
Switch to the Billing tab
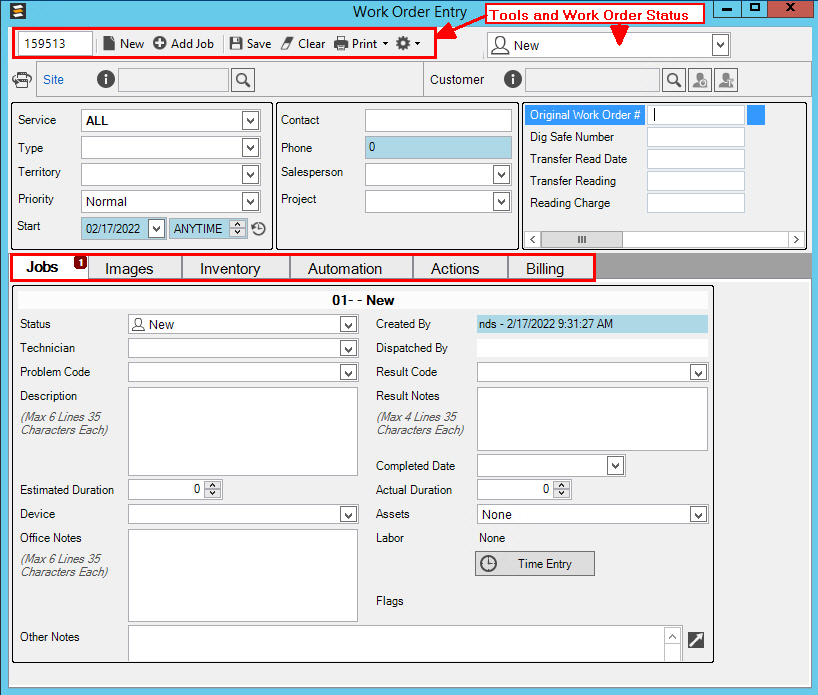coord(545,269)
